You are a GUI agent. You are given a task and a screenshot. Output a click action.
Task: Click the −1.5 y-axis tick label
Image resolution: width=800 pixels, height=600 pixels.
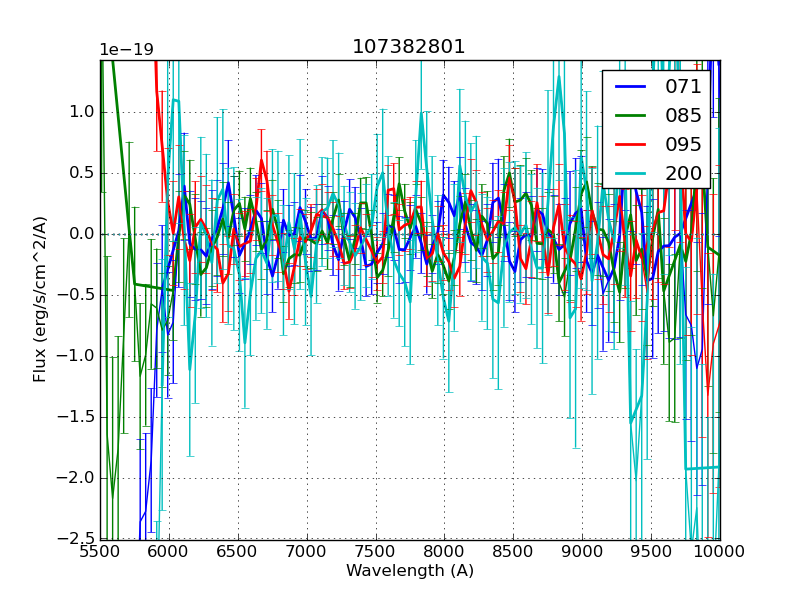(74, 417)
